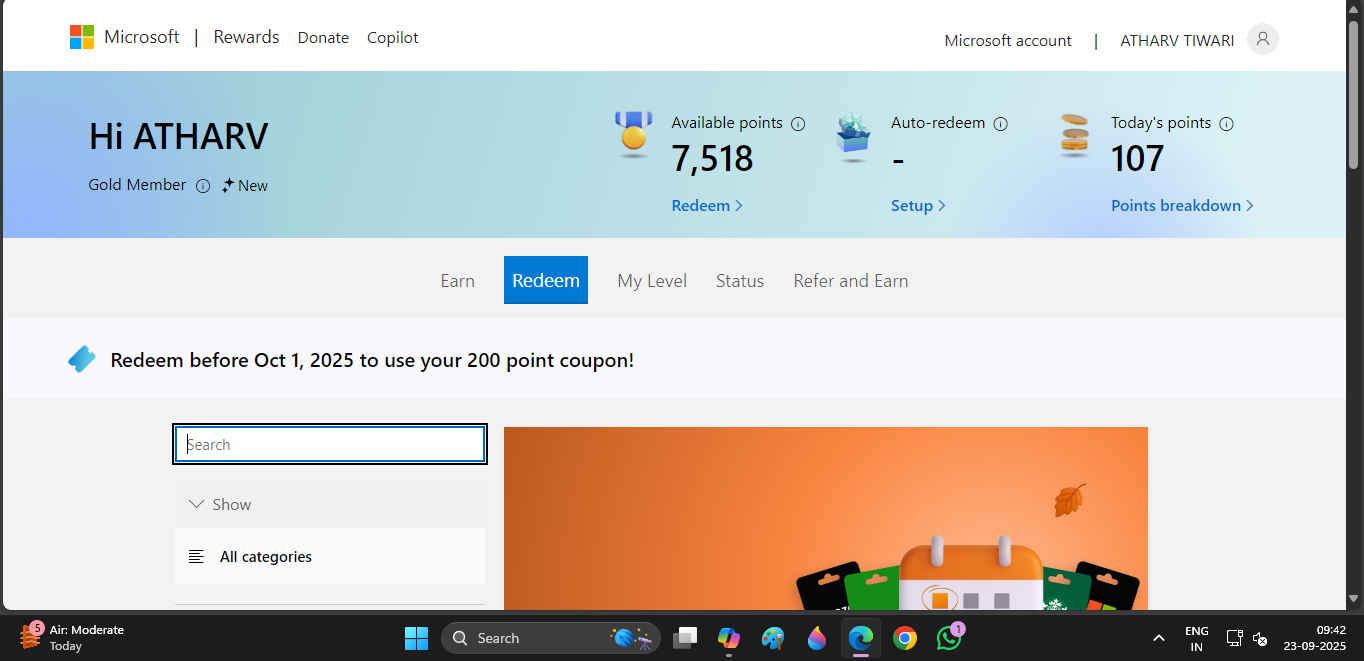Click the Available points medal icon
The width and height of the screenshot is (1364, 661).
click(x=633, y=133)
